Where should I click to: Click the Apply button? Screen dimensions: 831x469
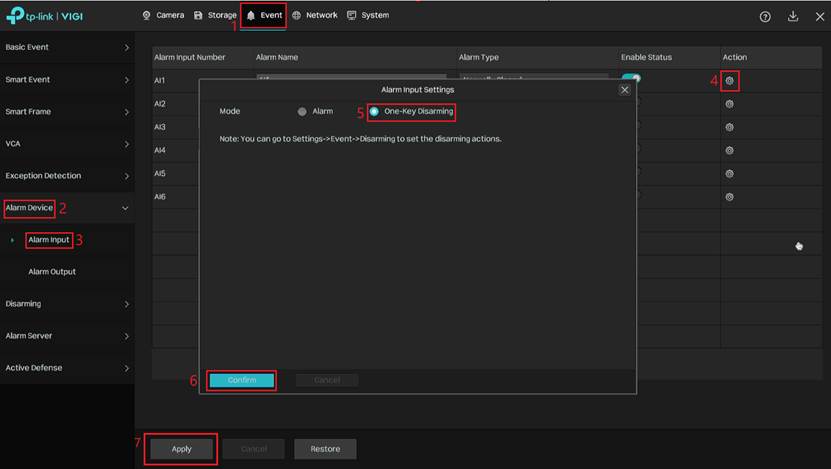click(x=181, y=449)
